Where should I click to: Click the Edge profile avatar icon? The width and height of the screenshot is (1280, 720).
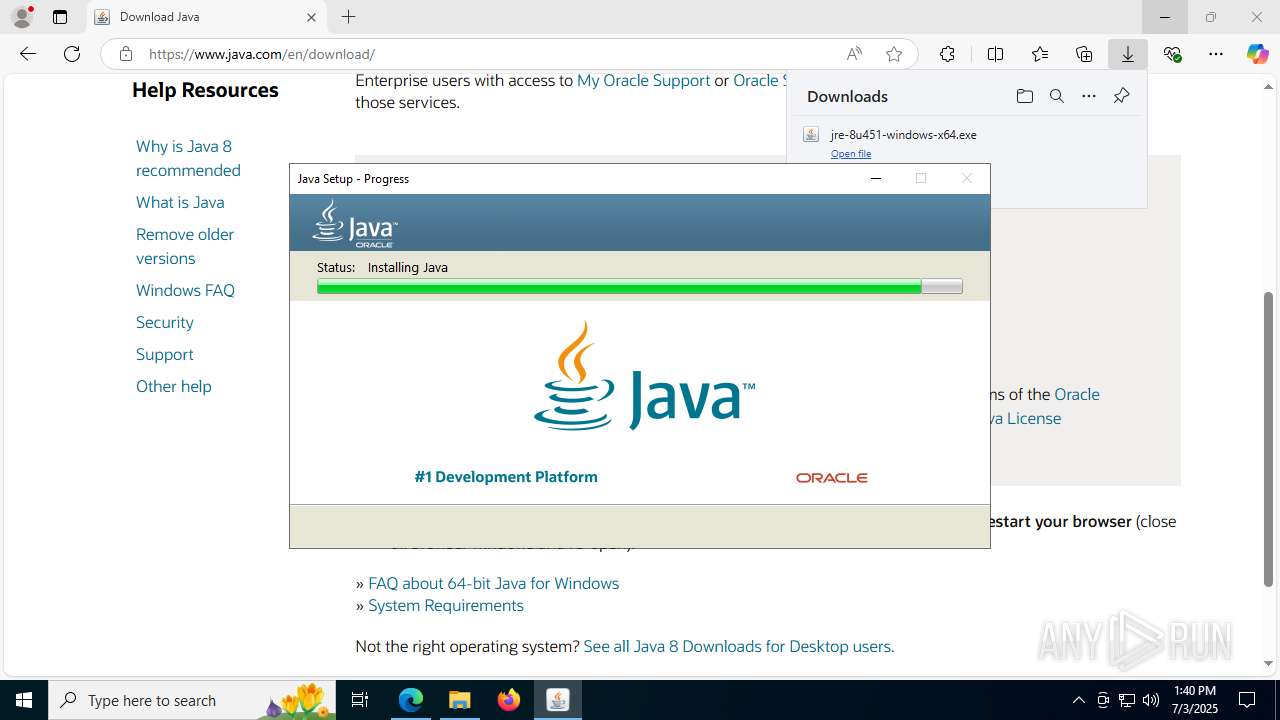tap(22, 17)
